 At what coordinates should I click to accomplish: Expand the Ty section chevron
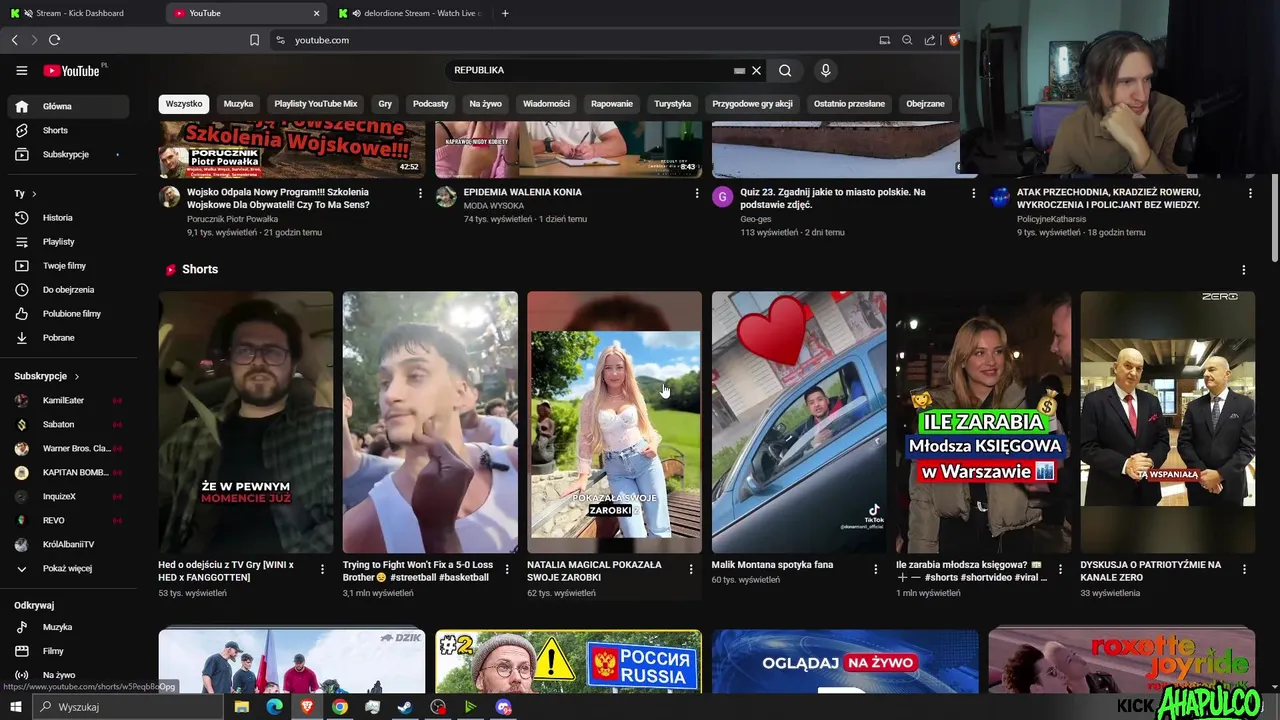(34, 193)
